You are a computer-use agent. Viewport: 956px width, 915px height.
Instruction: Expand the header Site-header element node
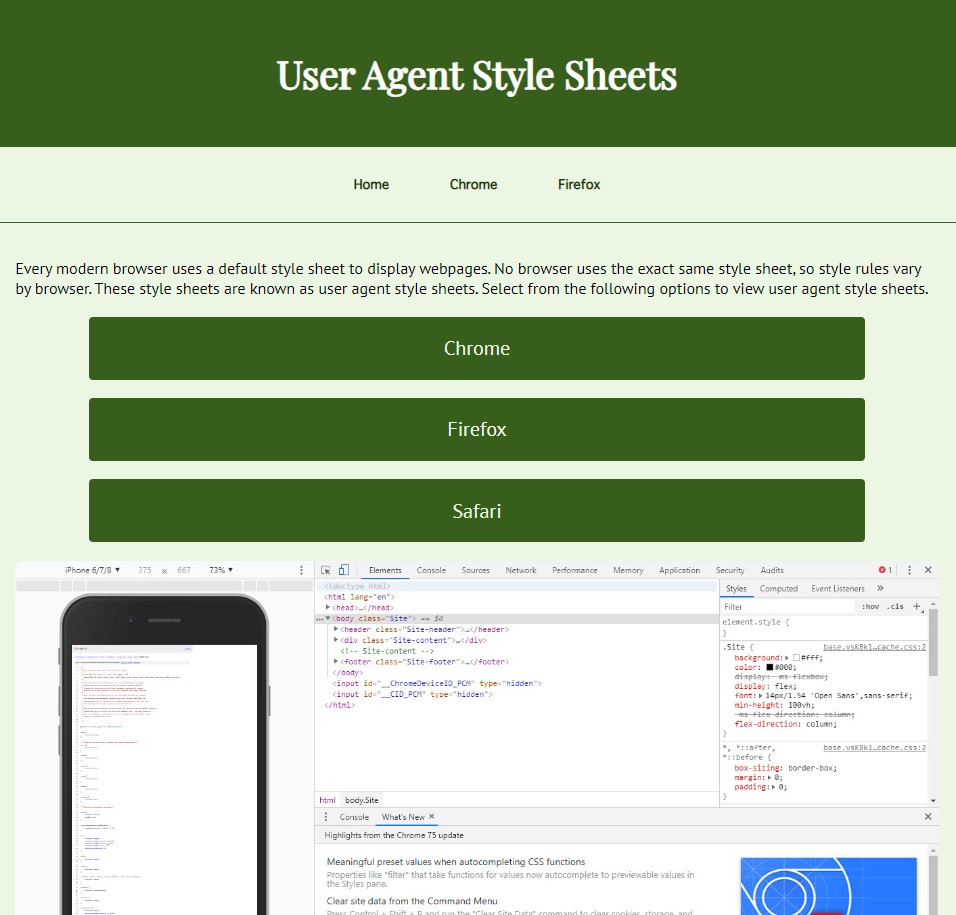(336, 629)
